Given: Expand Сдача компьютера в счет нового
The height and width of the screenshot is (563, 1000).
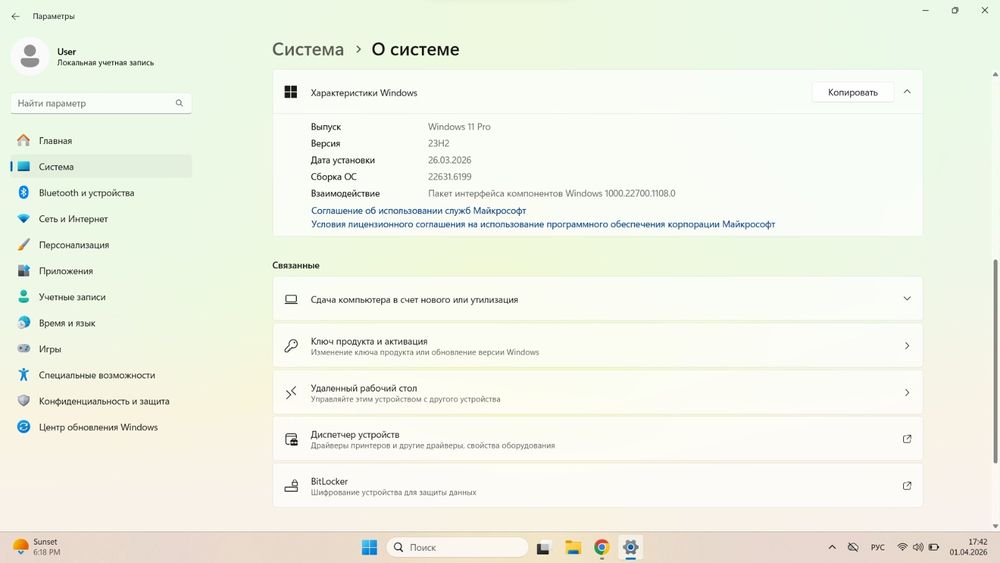Looking at the screenshot, I should point(598,299).
